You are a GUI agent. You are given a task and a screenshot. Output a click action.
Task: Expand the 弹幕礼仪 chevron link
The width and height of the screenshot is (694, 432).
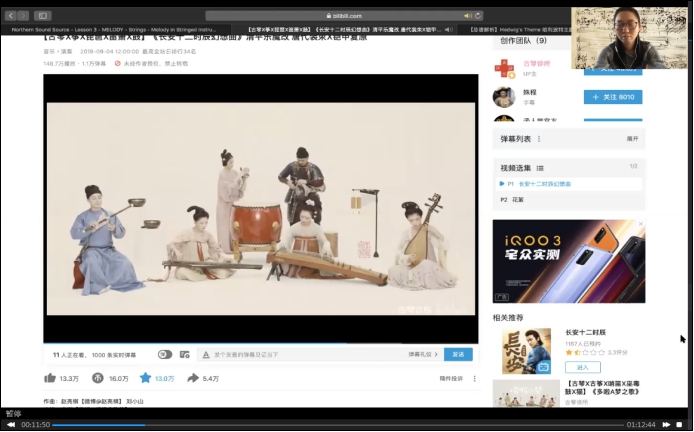(x=423, y=355)
